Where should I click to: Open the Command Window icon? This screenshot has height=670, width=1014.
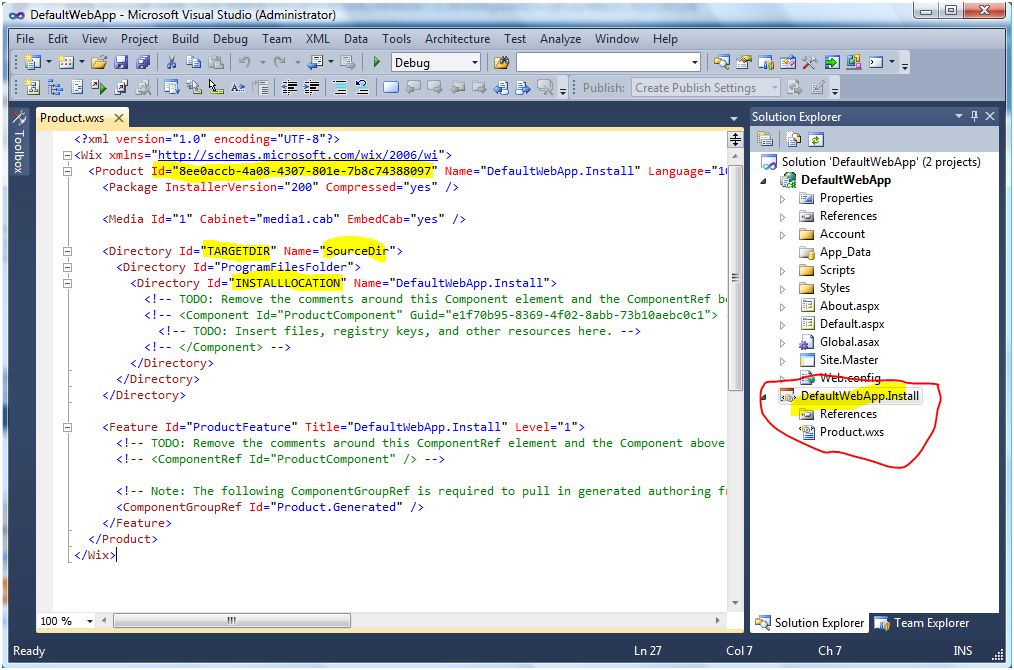(x=876, y=62)
